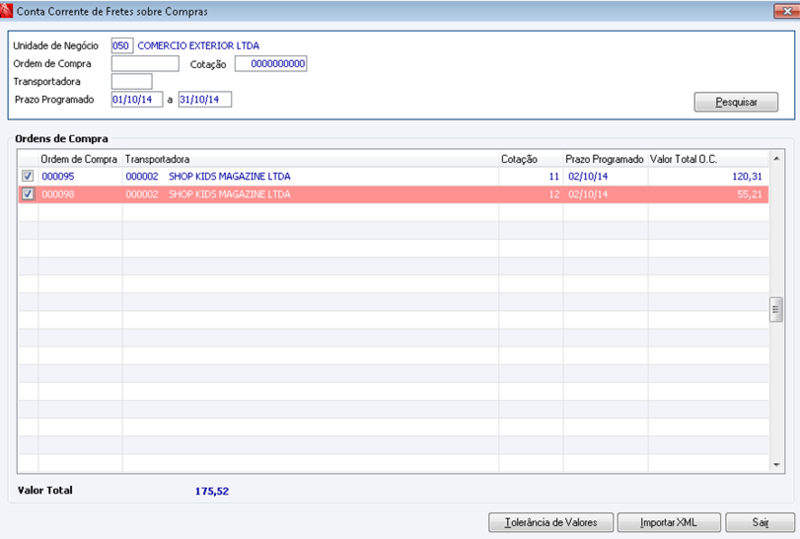Click the total value 175,52
Viewport: 800px width, 539px height.
(212, 491)
